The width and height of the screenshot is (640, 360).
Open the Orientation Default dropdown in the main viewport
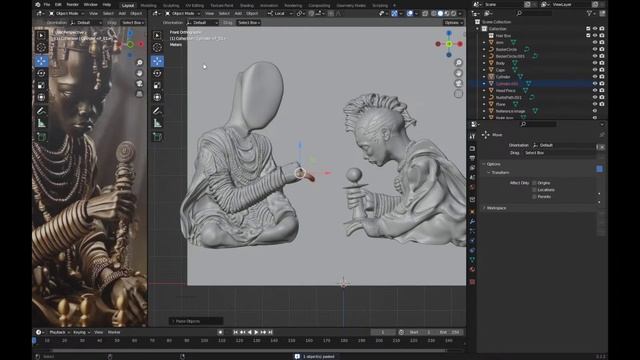pos(202,22)
